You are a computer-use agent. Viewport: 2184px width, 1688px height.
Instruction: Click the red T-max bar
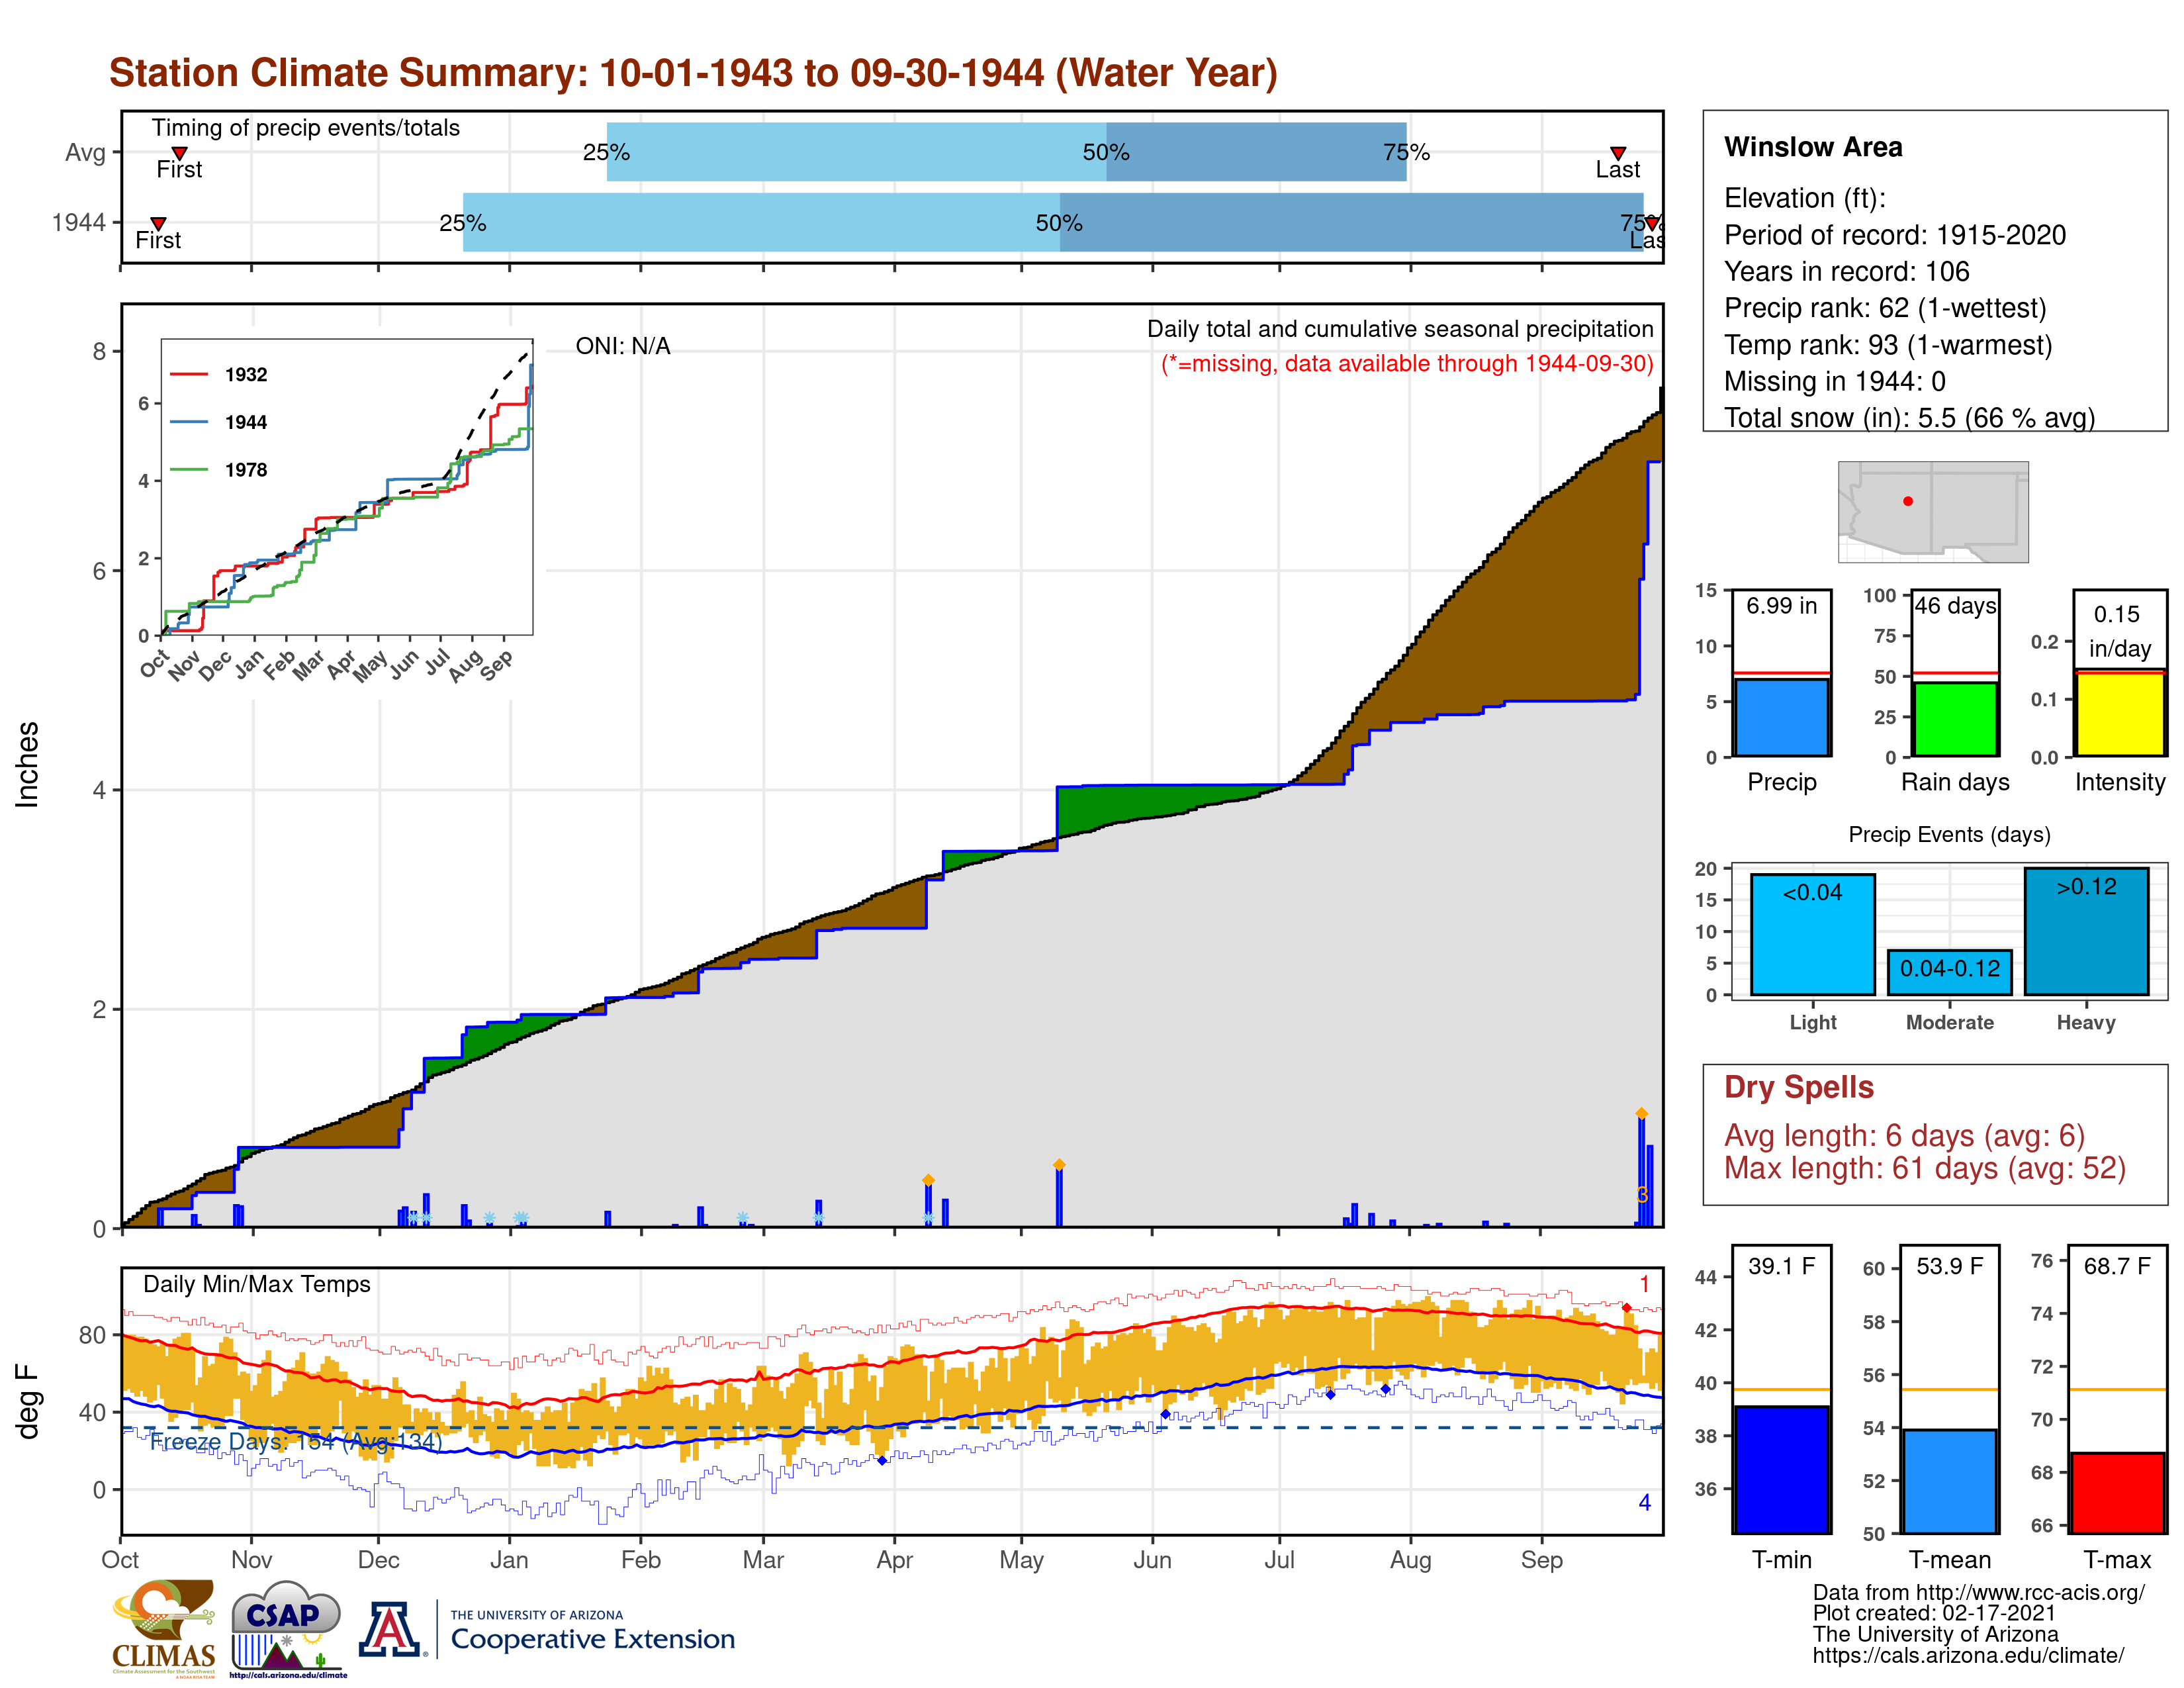(2118, 1493)
